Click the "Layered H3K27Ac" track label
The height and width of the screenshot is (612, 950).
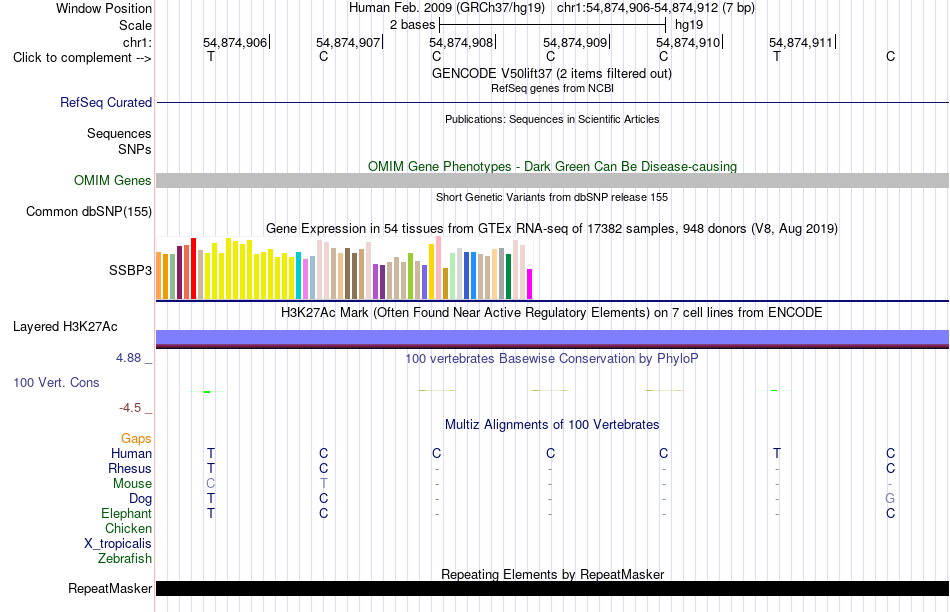[65, 327]
